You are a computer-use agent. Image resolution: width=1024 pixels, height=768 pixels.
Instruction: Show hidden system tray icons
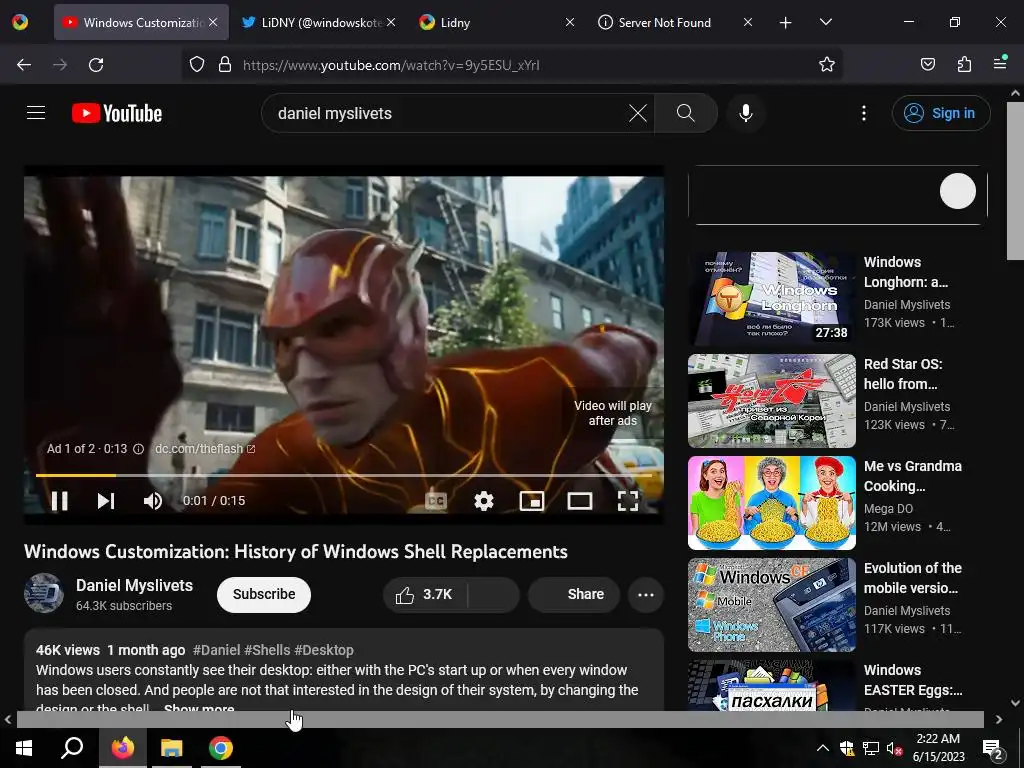click(823, 748)
